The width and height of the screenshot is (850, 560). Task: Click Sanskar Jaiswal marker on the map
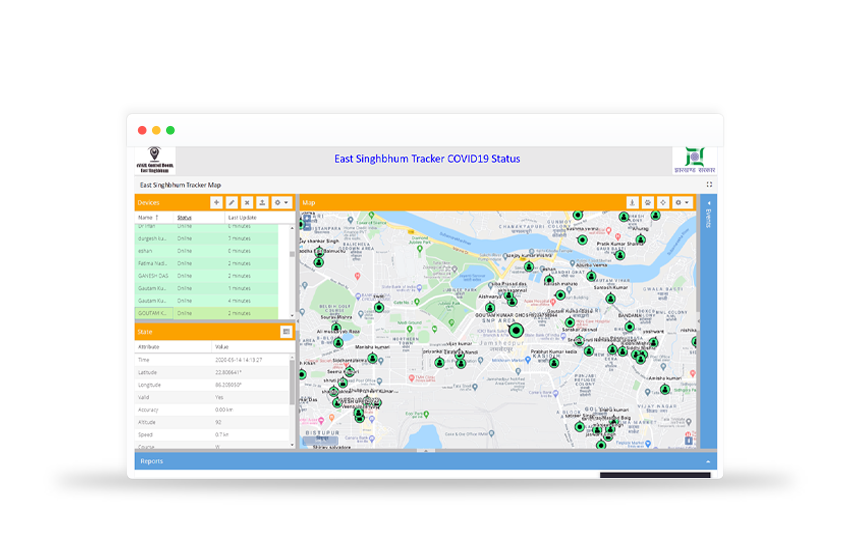click(x=579, y=340)
